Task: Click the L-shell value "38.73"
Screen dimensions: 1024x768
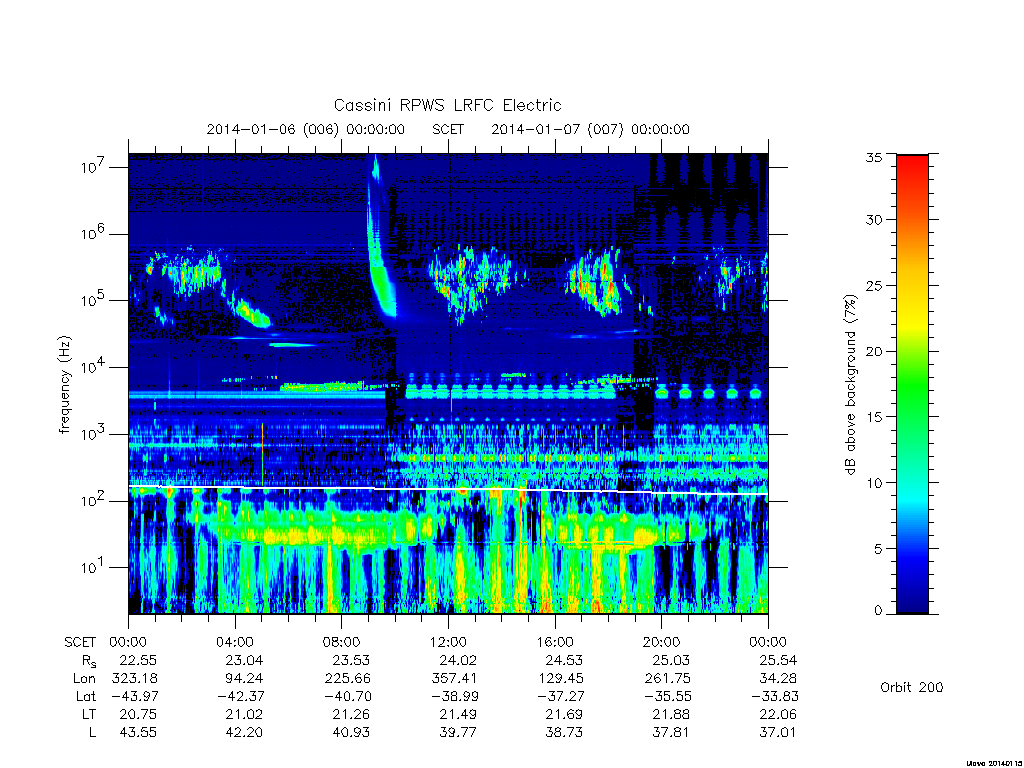Action: point(564,733)
